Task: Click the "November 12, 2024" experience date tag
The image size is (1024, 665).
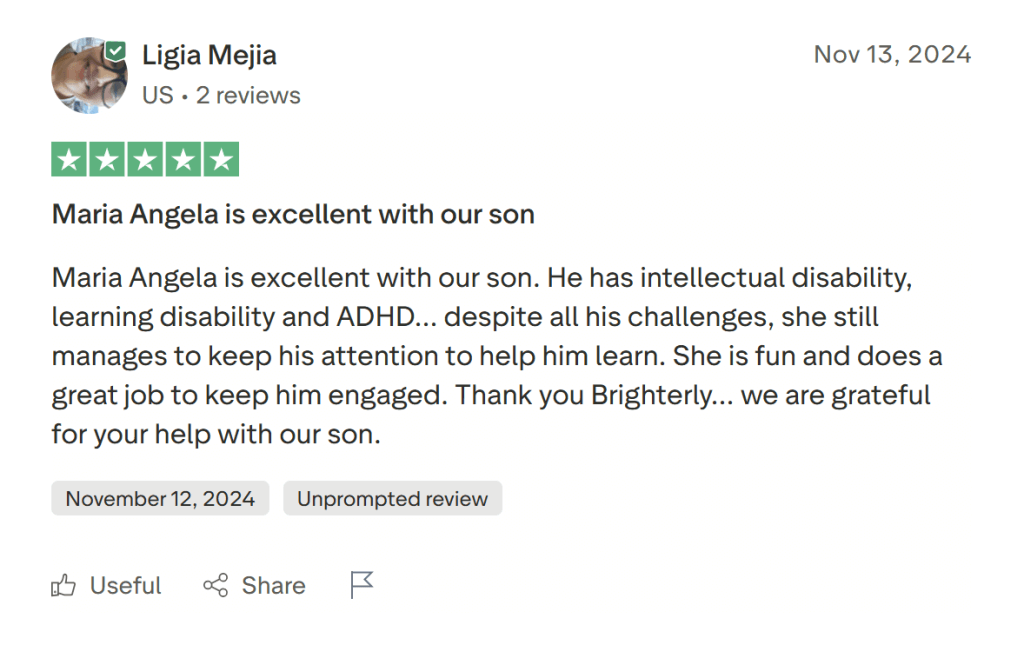Action: tap(160, 498)
